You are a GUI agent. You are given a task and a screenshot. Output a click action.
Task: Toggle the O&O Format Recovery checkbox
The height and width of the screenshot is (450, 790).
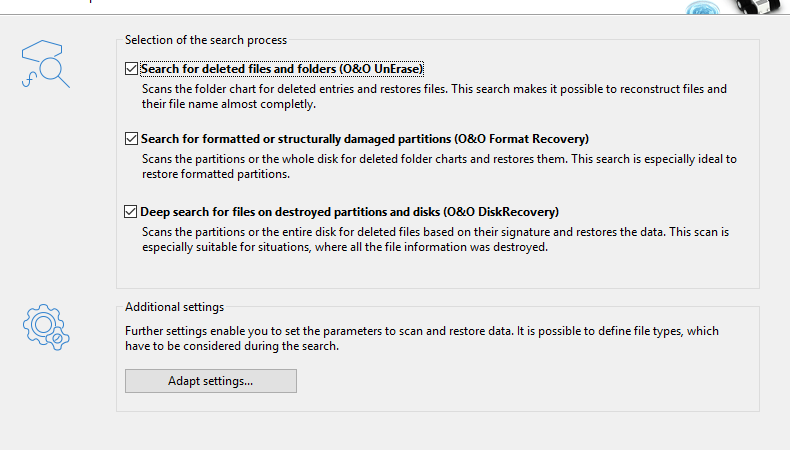pos(131,139)
